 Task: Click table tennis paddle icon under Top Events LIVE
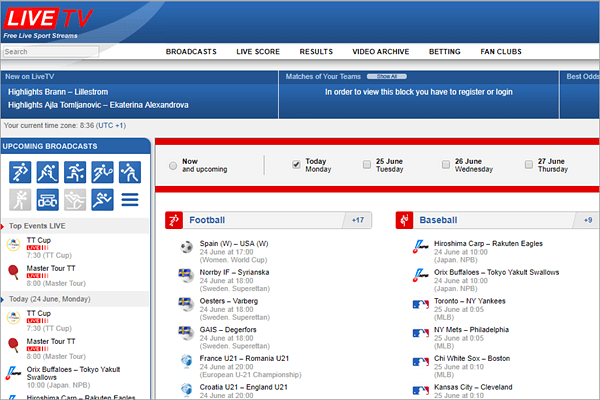[x=13, y=271]
